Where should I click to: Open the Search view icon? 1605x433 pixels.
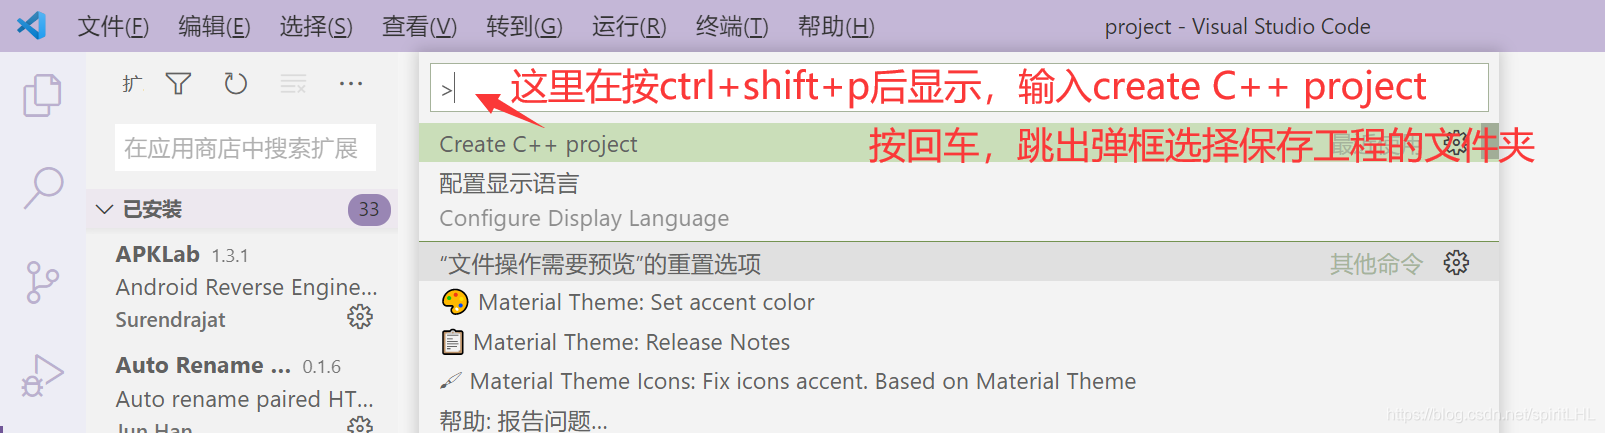point(43,187)
